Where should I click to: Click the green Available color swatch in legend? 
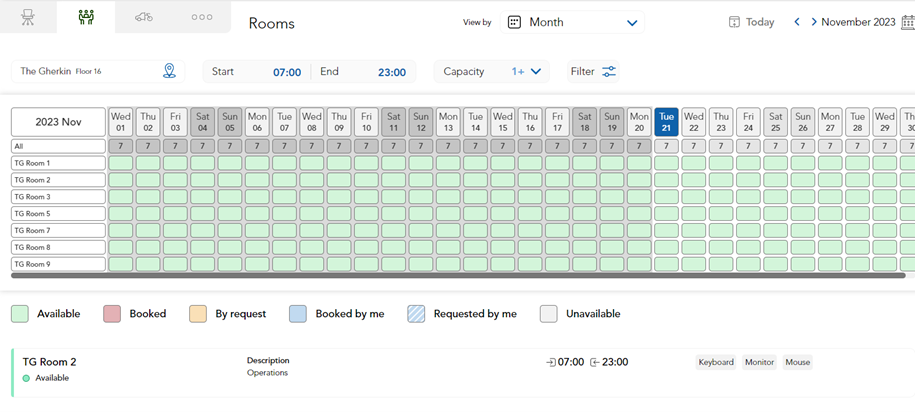click(20, 313)
